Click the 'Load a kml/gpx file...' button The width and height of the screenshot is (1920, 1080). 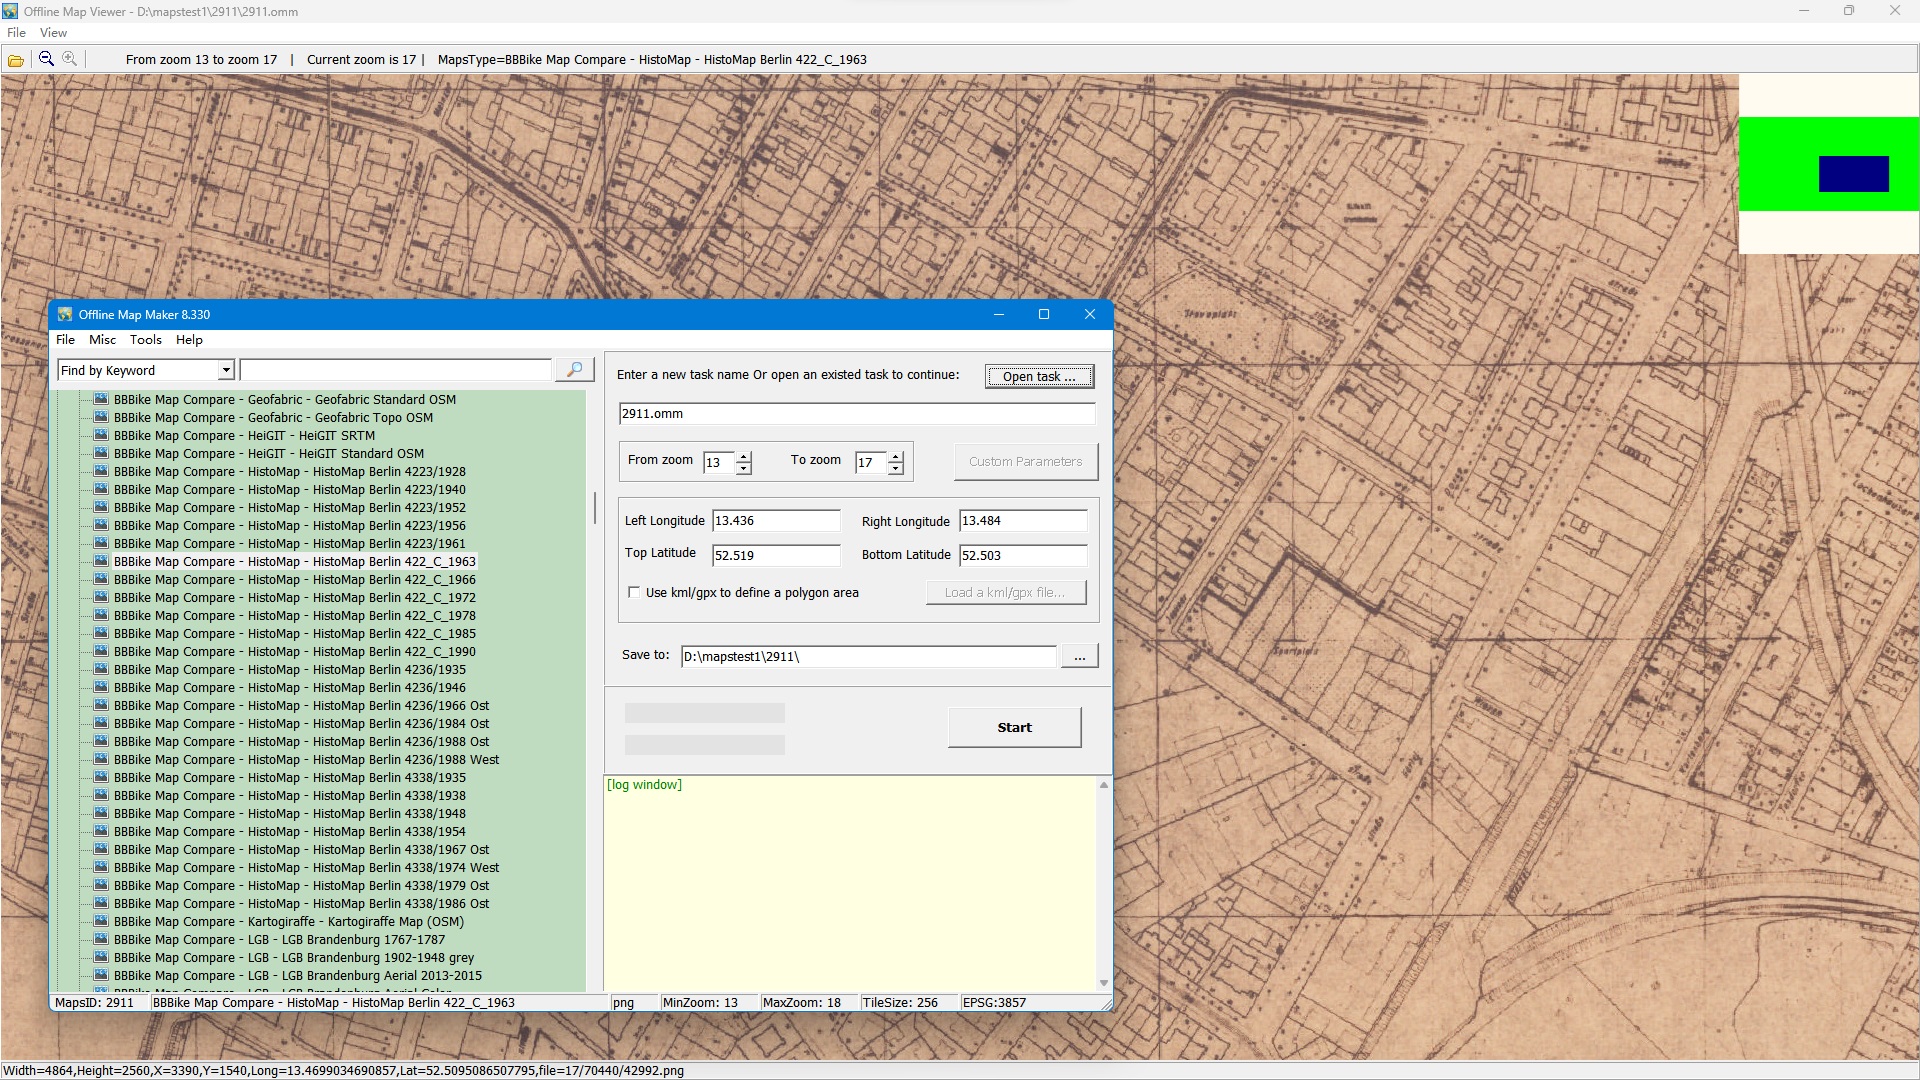1005,592
